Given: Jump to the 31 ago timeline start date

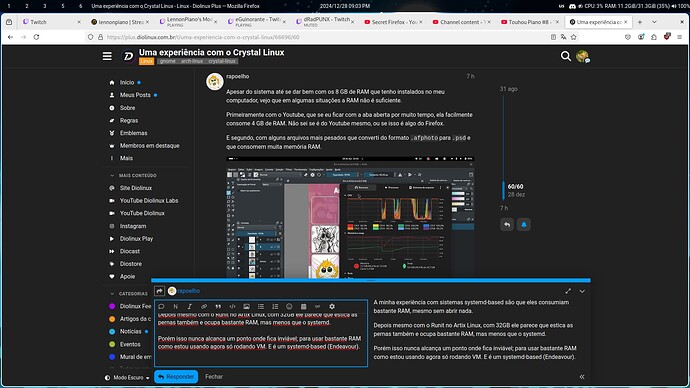Looking at the screenshot, I should tap(508, 89).
